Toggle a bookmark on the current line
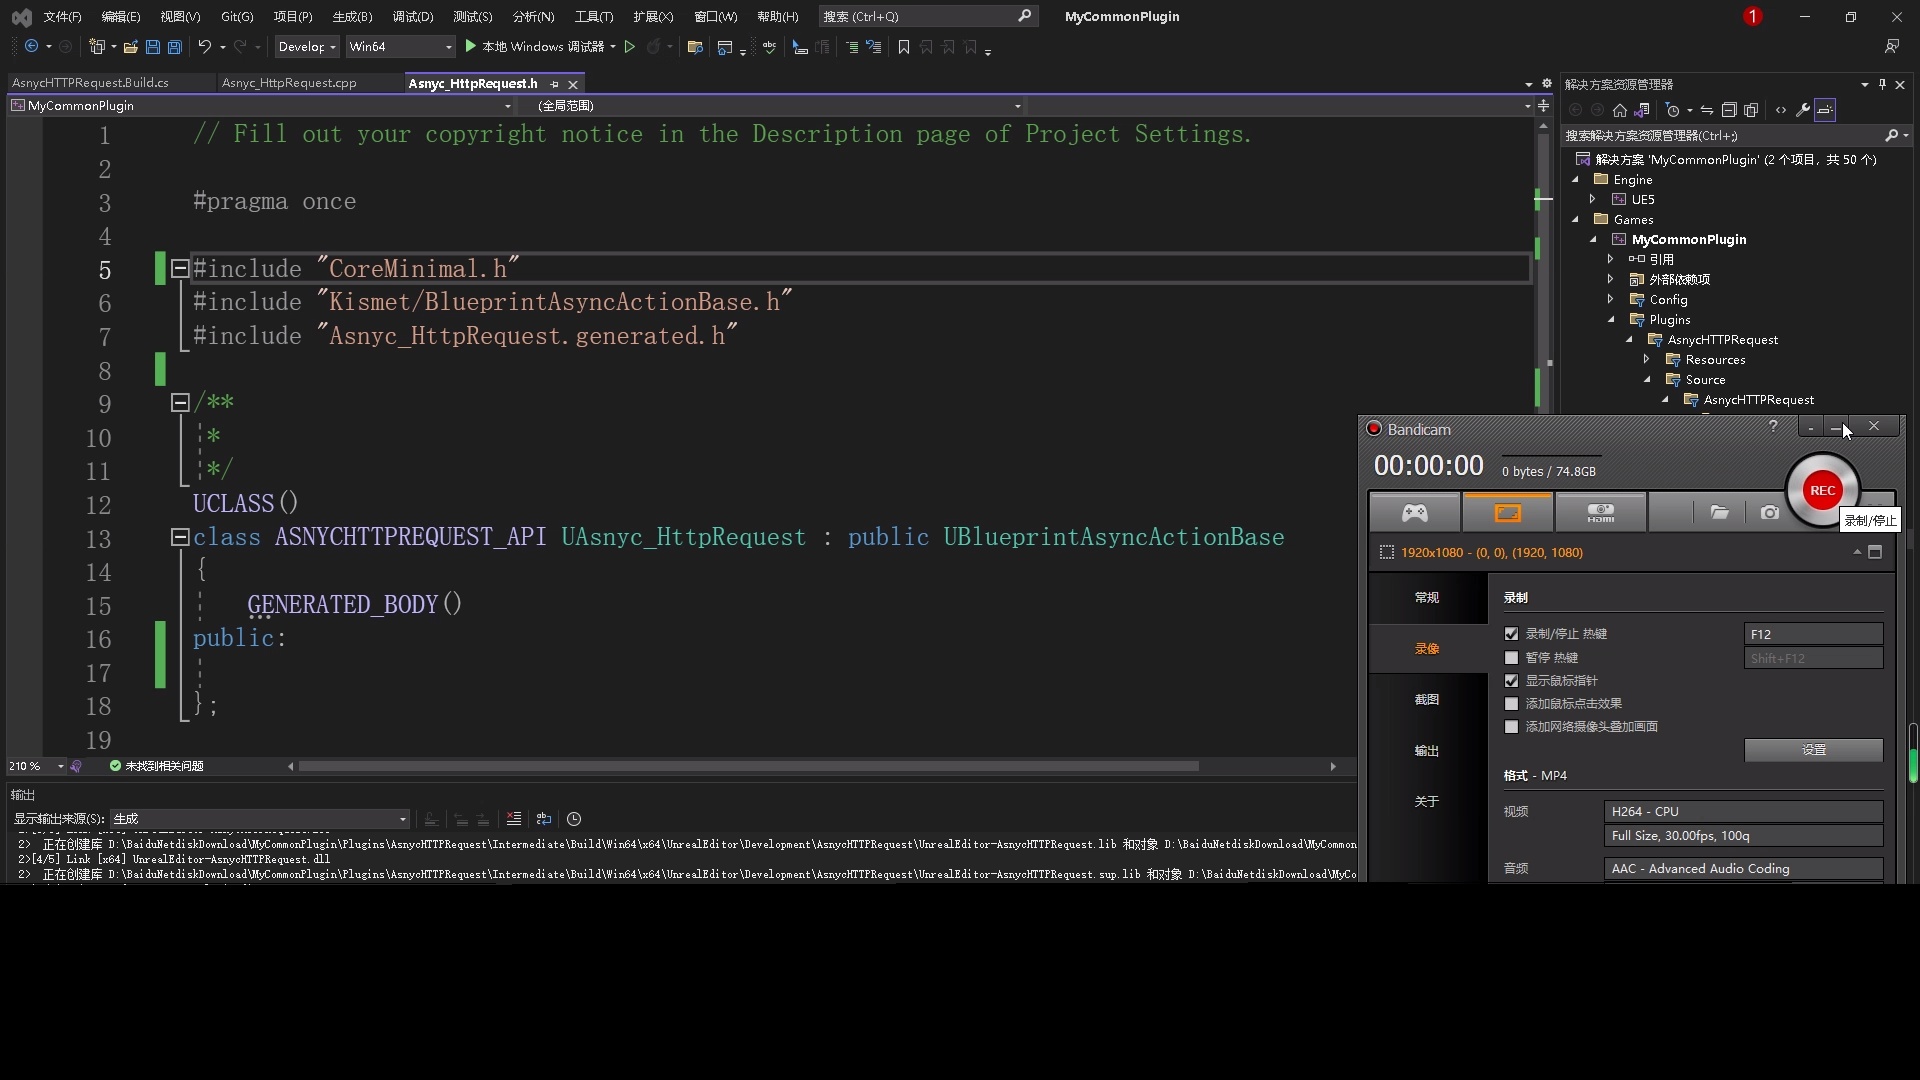 click(903, 47)
